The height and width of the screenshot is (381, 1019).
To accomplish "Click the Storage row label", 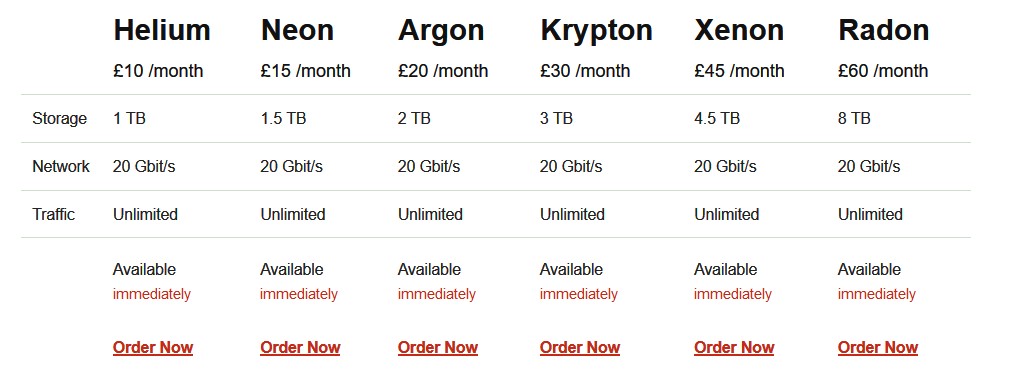I will point(60,119).
